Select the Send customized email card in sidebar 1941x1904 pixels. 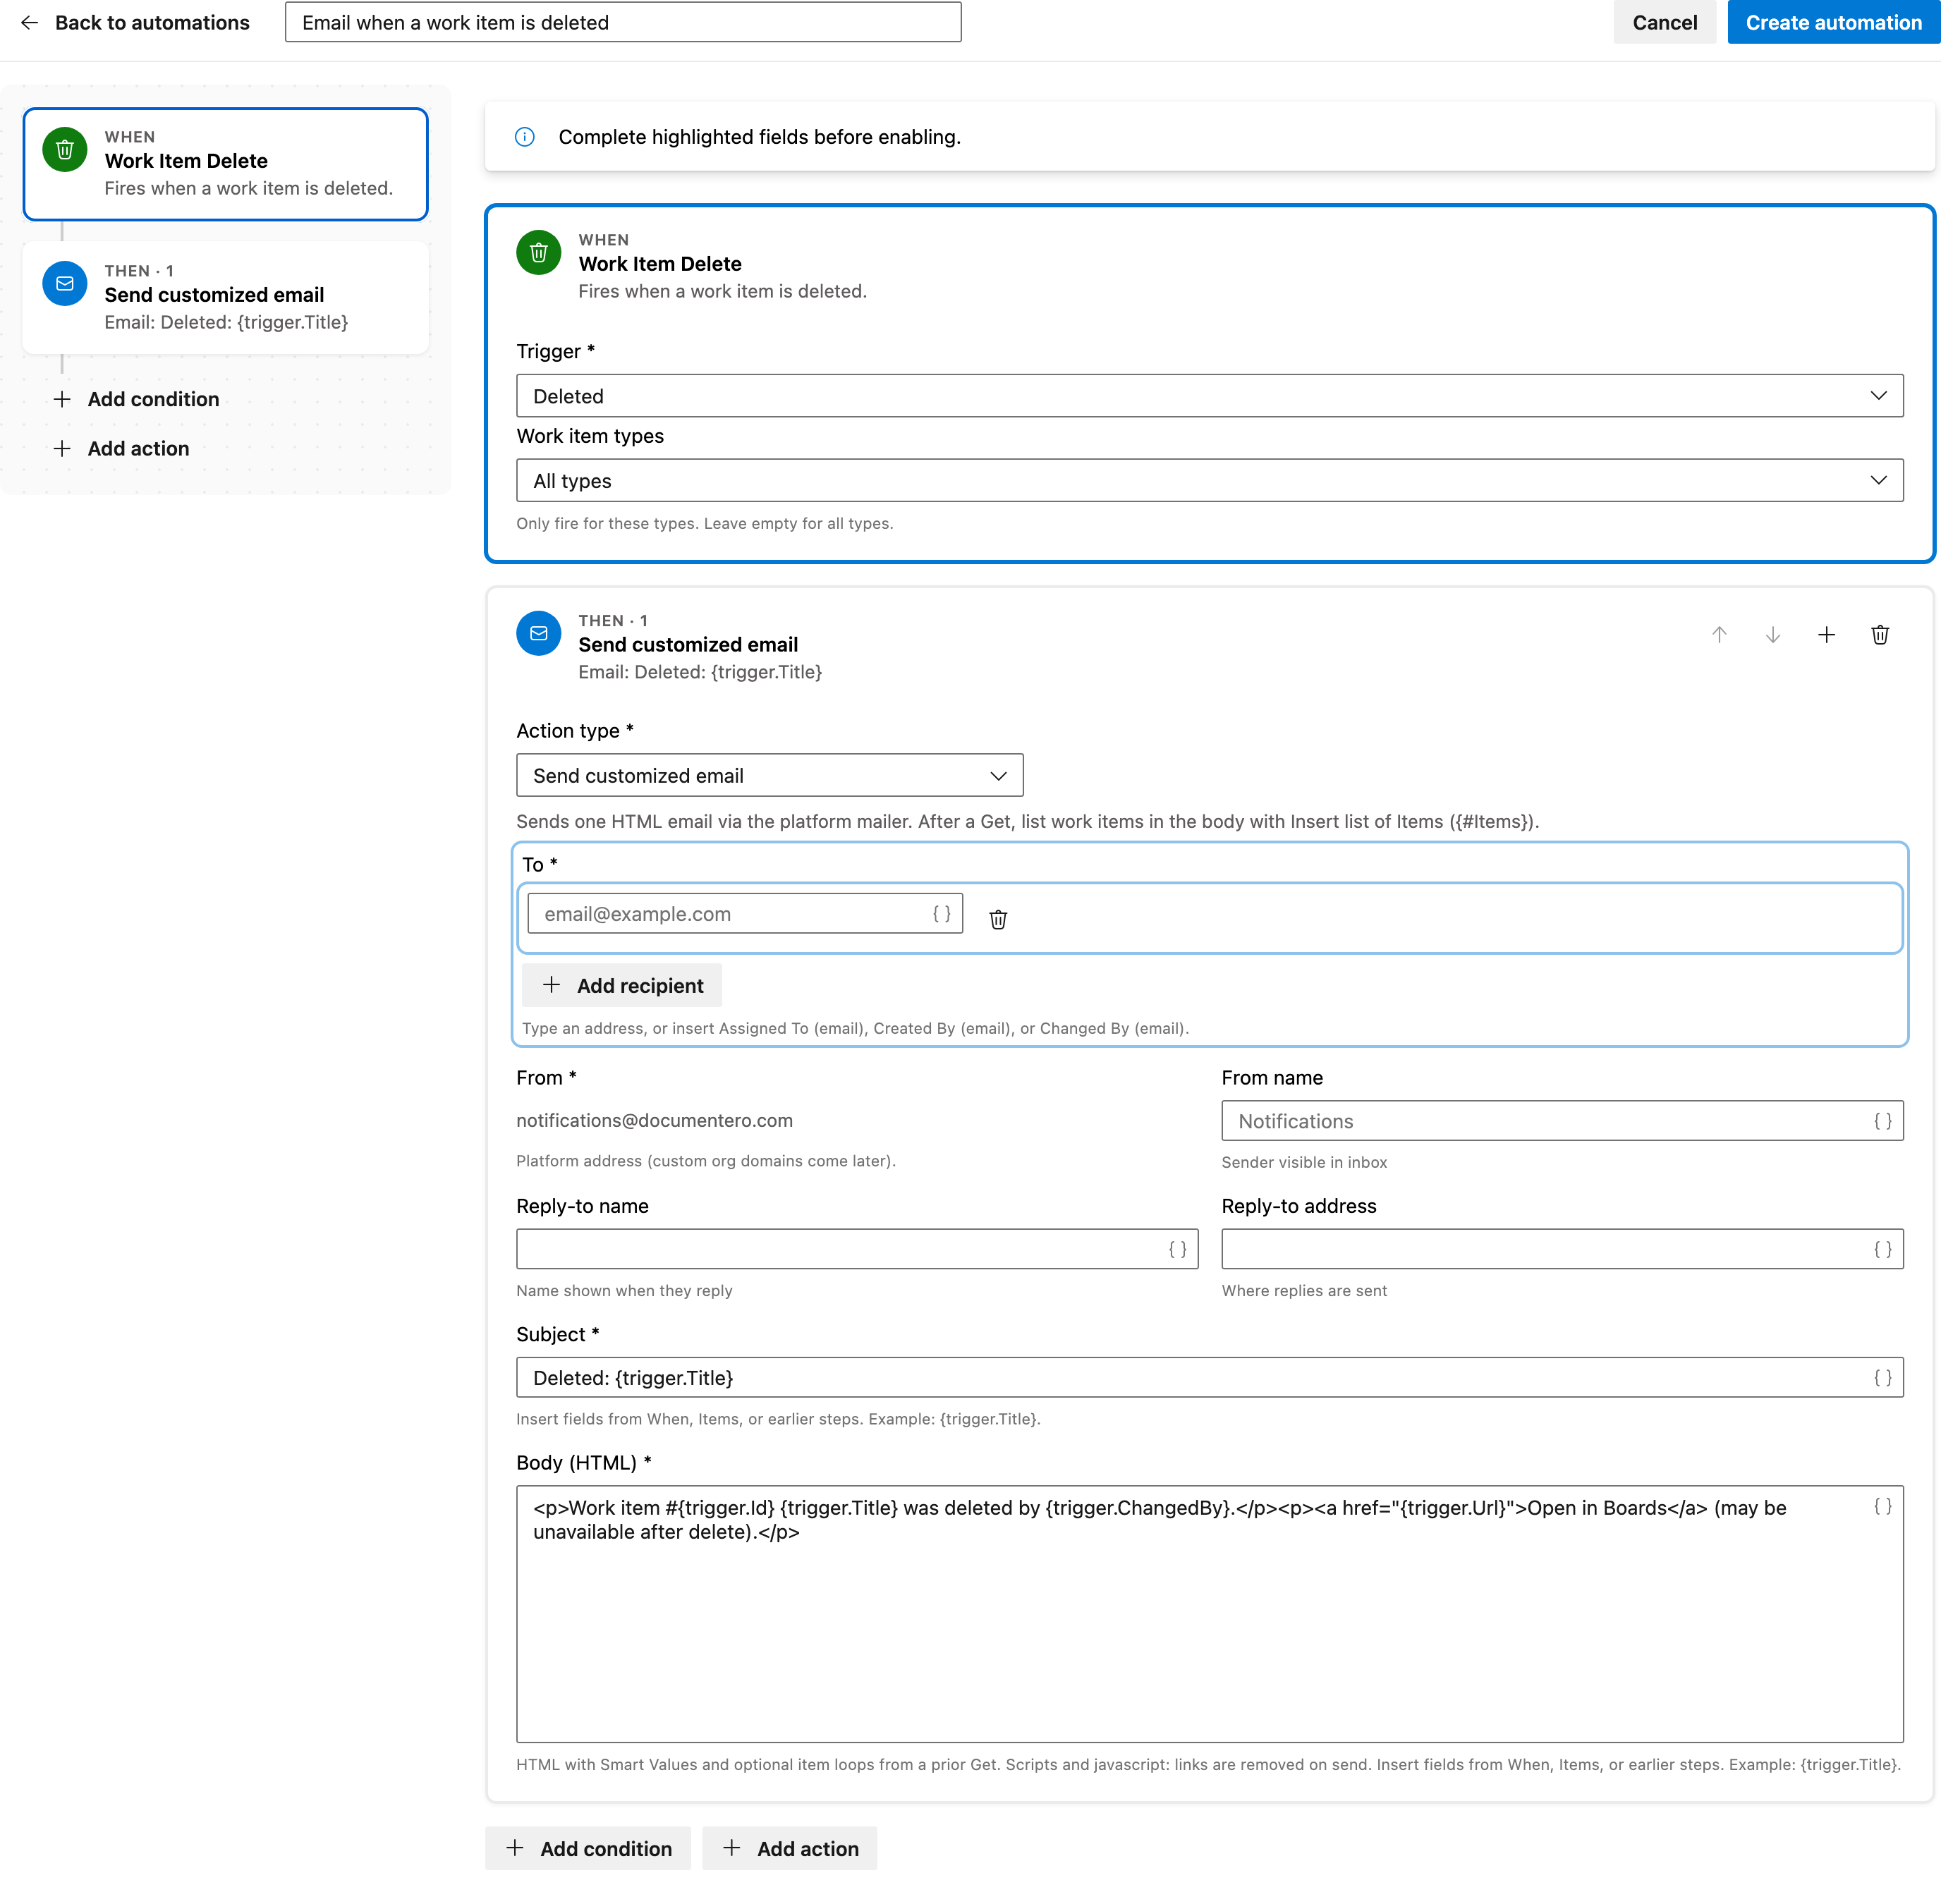pos(226,297)
